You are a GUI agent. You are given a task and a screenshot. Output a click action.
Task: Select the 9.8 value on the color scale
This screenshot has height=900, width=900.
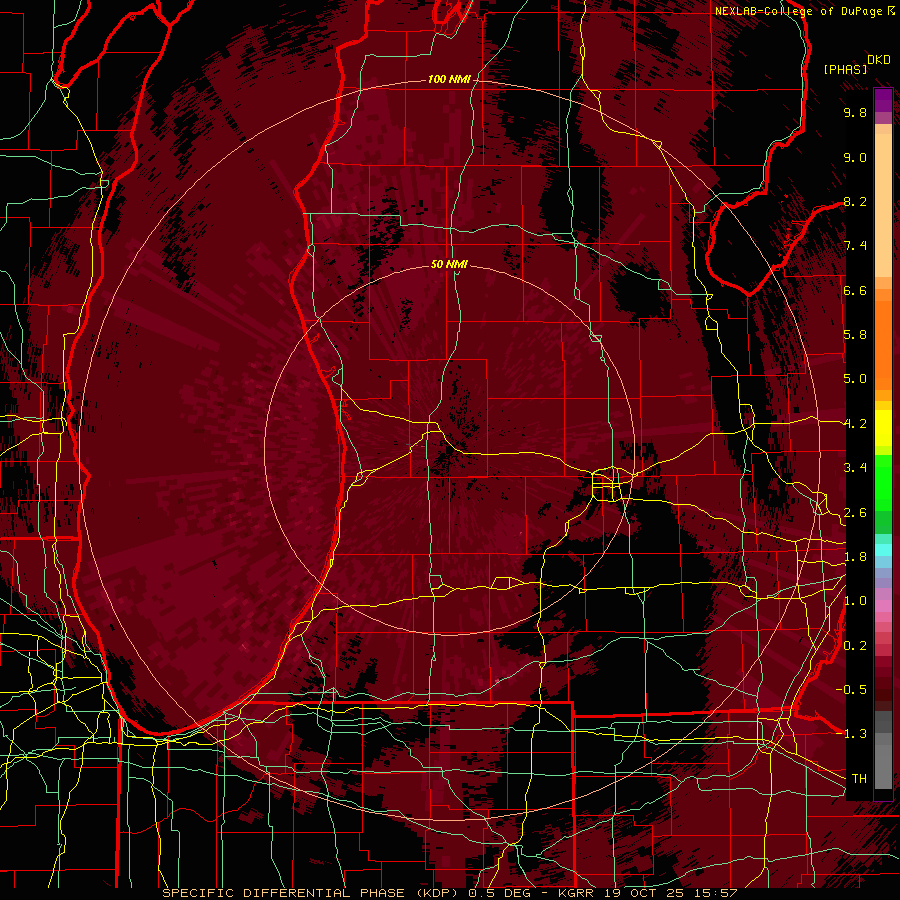[x=855, y=112]
